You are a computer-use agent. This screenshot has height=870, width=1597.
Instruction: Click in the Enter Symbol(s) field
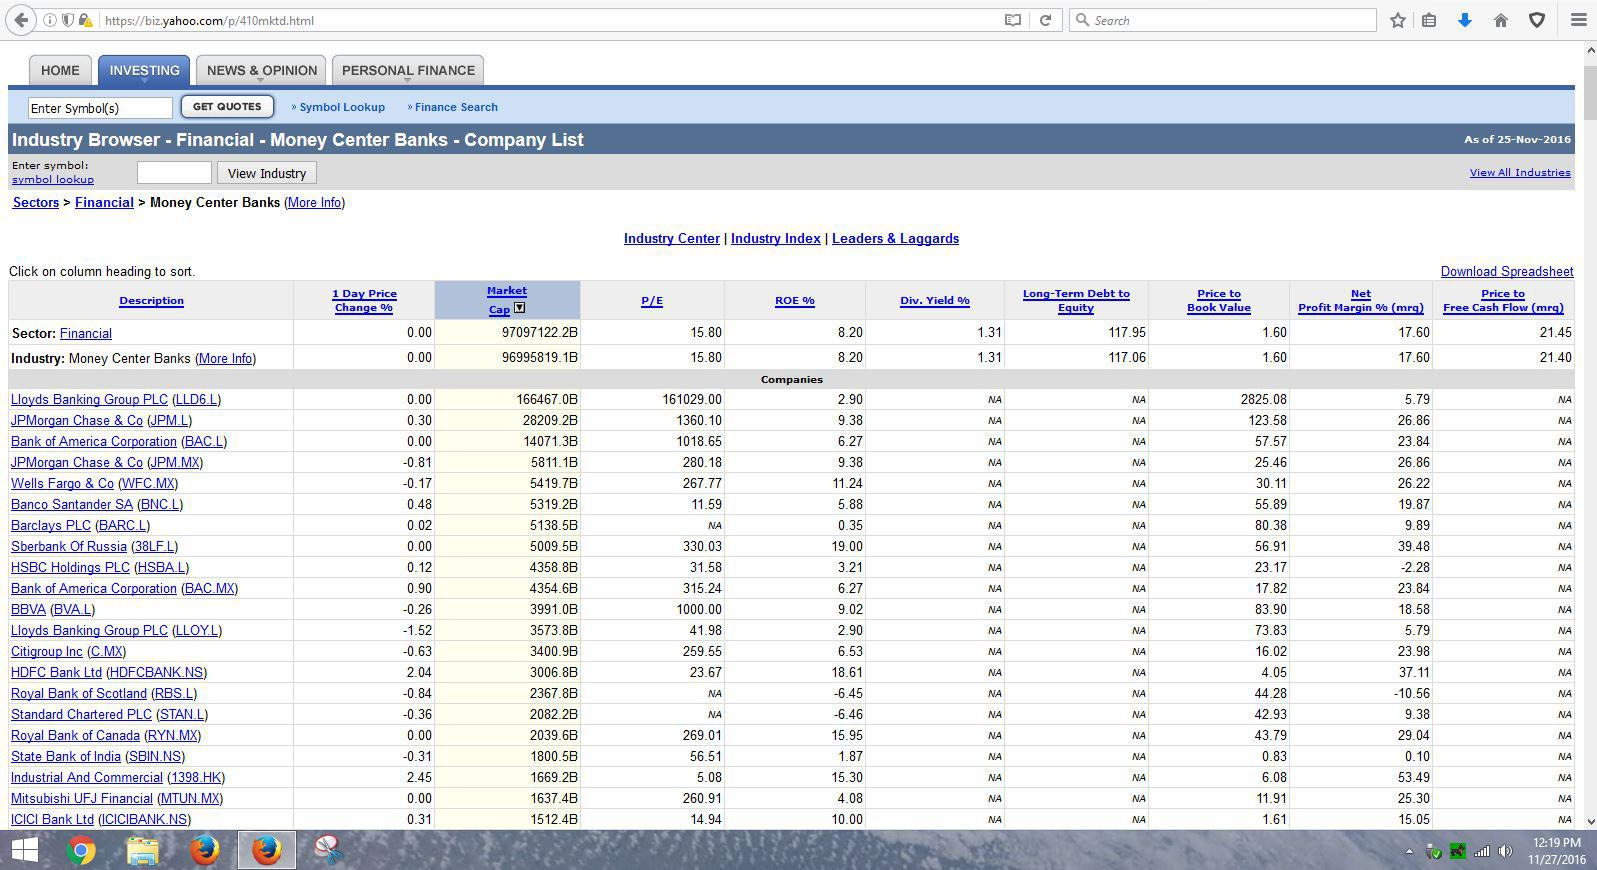[x=100, y=108]
